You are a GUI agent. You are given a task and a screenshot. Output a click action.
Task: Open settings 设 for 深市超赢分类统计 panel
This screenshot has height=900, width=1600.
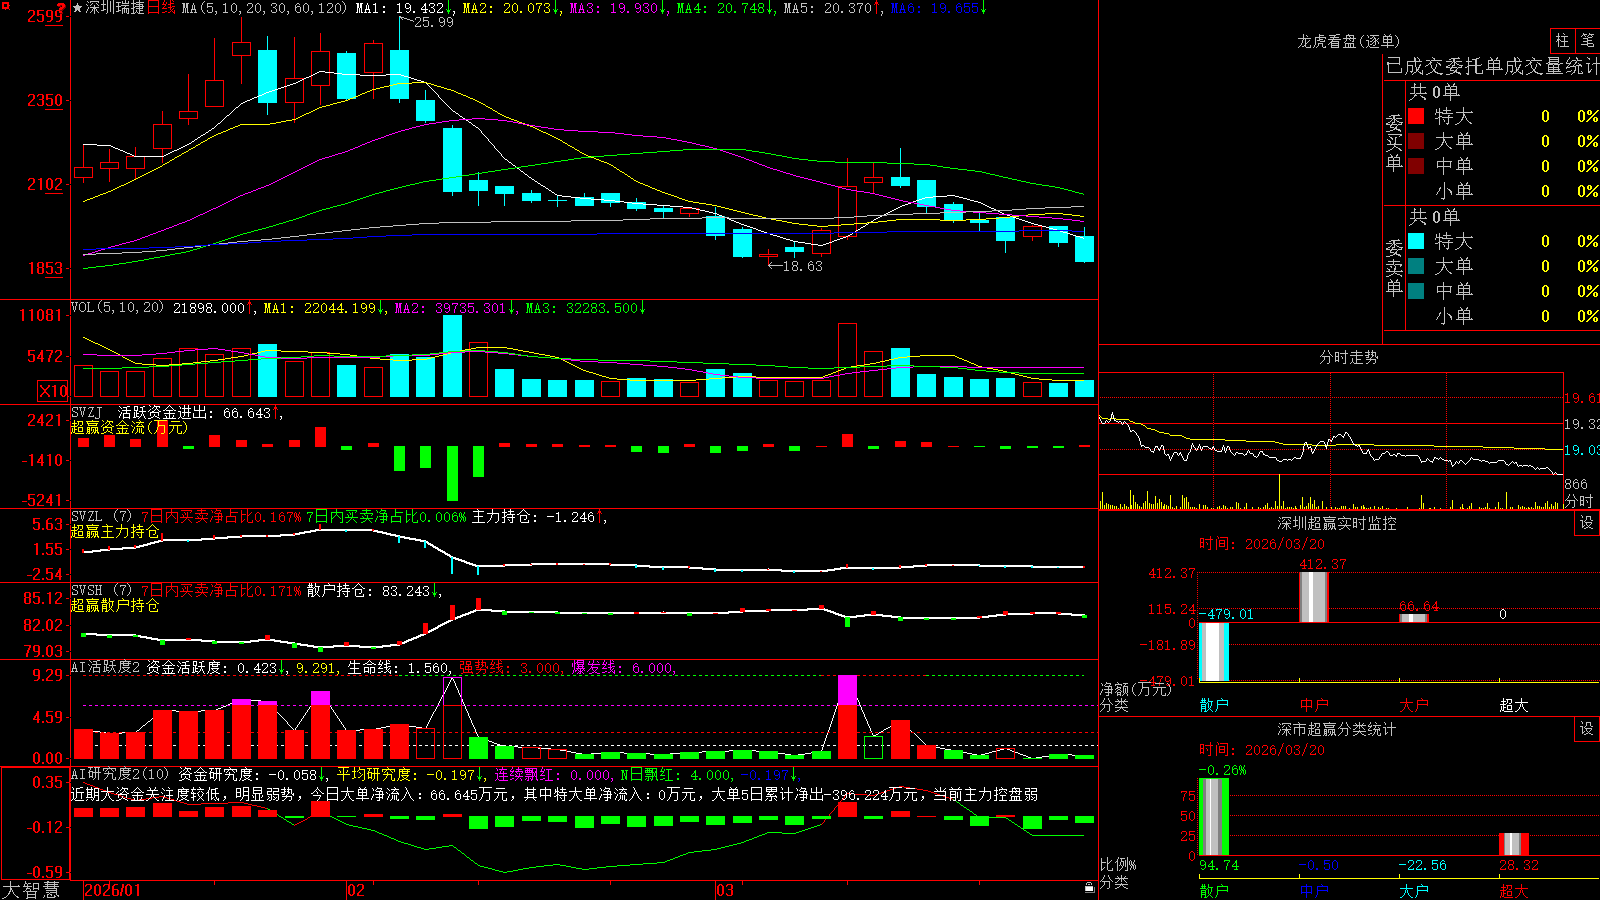pyautogui.click(x=1587, y=729)
